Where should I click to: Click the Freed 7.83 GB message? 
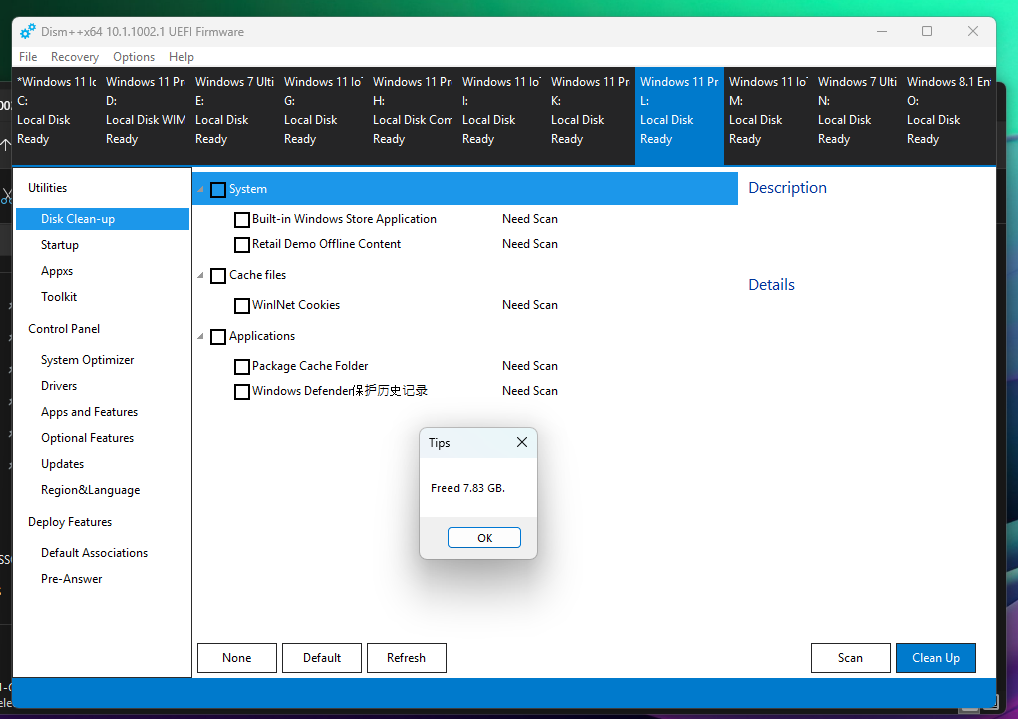tap(468, 488)
